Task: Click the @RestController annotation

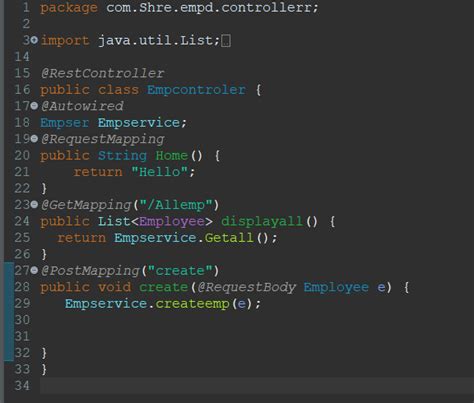Action: click(102, 73)
